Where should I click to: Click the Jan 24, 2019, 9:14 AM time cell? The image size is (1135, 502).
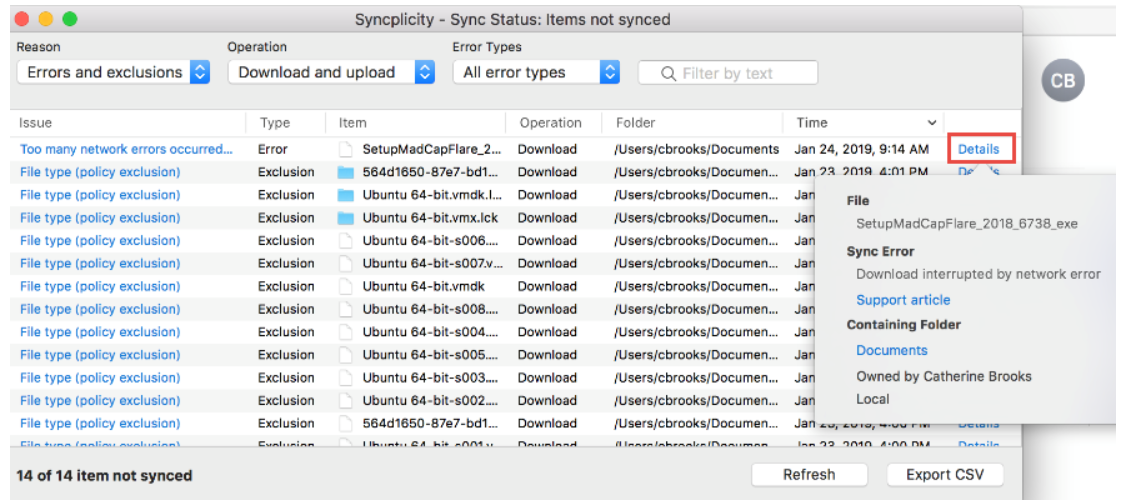coord(861,149)
